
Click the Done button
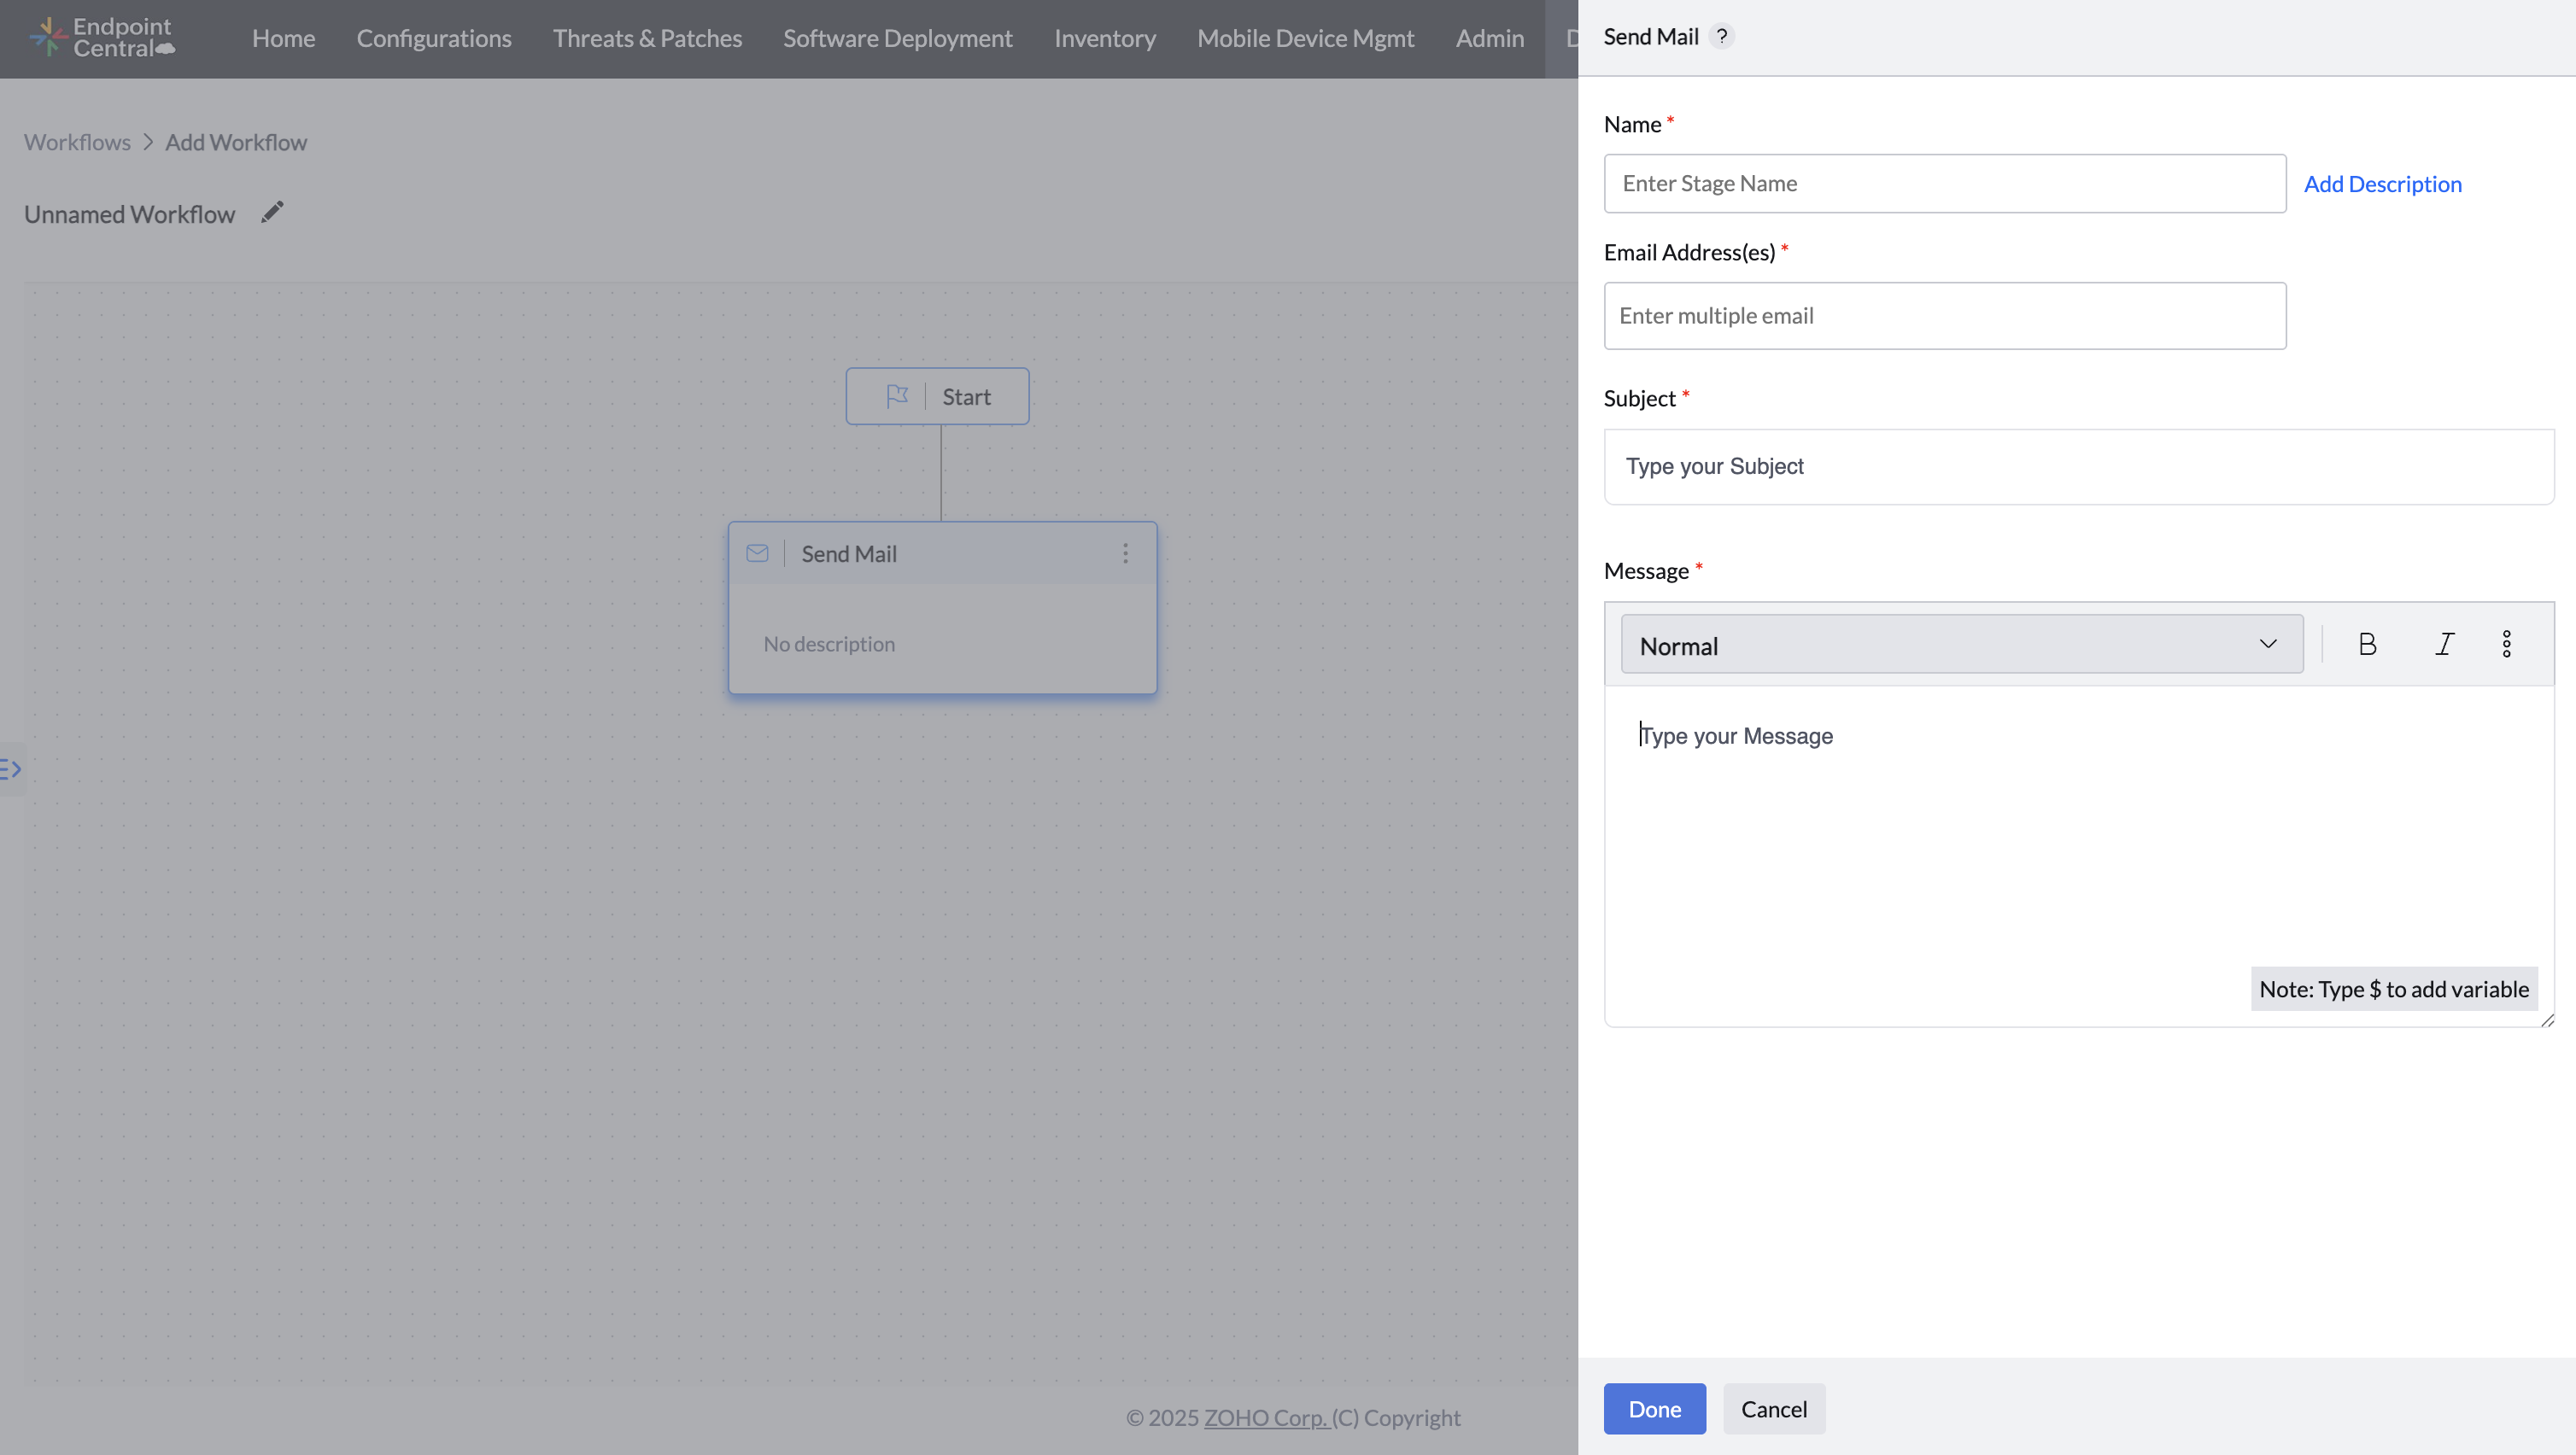pyautogui.click(x=1654, y=1408)
